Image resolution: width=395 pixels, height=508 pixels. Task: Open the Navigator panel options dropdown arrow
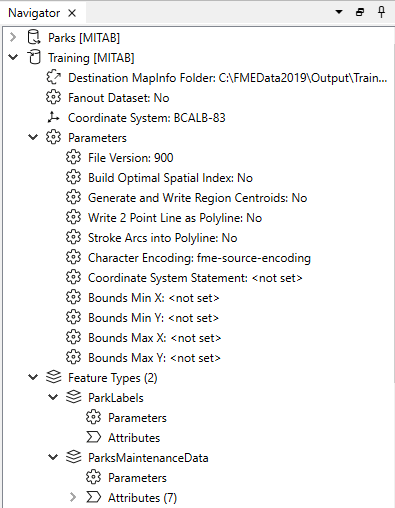(x=339, y=12)
